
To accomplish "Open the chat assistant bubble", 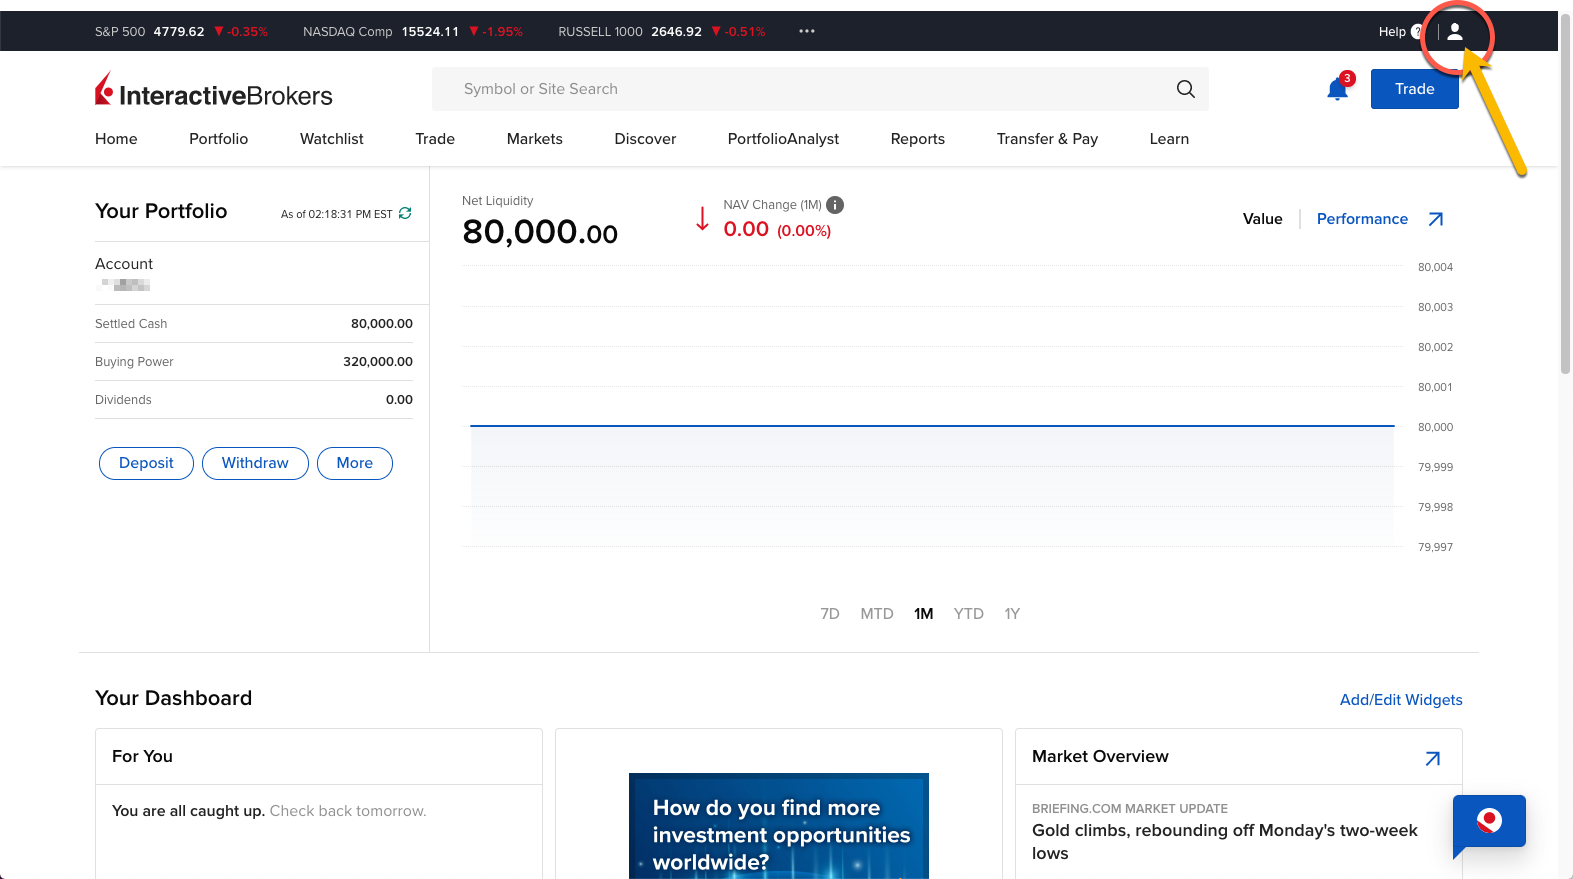I will point(1489,822).
